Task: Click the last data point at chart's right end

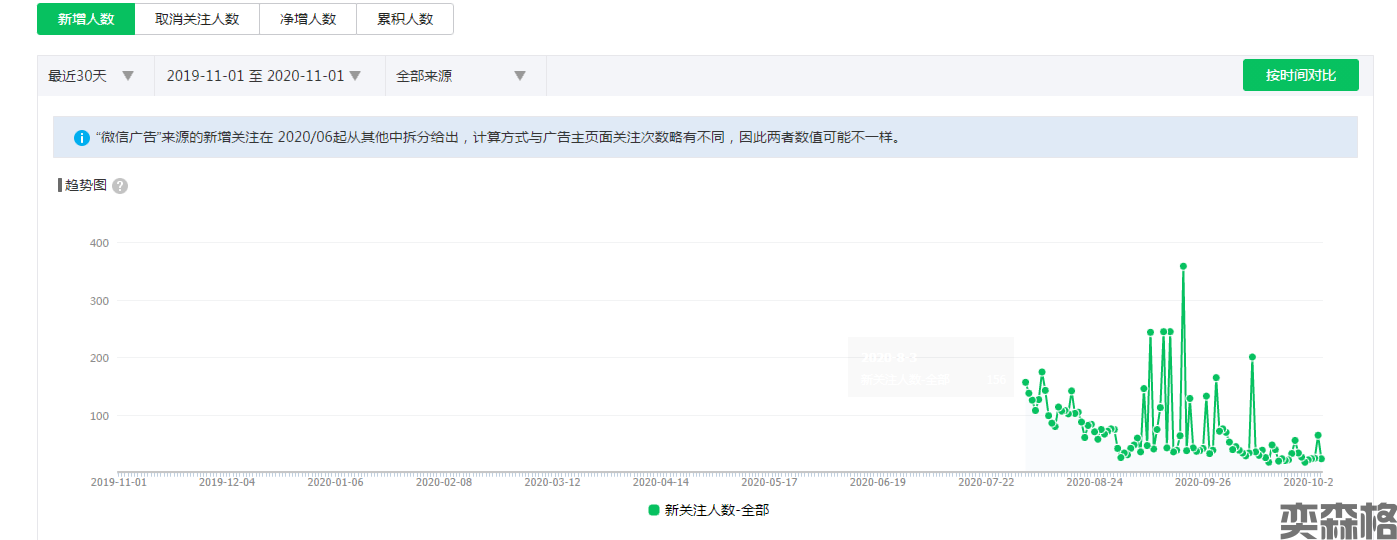Action: pyautogui.click(x=1322, y=459)
